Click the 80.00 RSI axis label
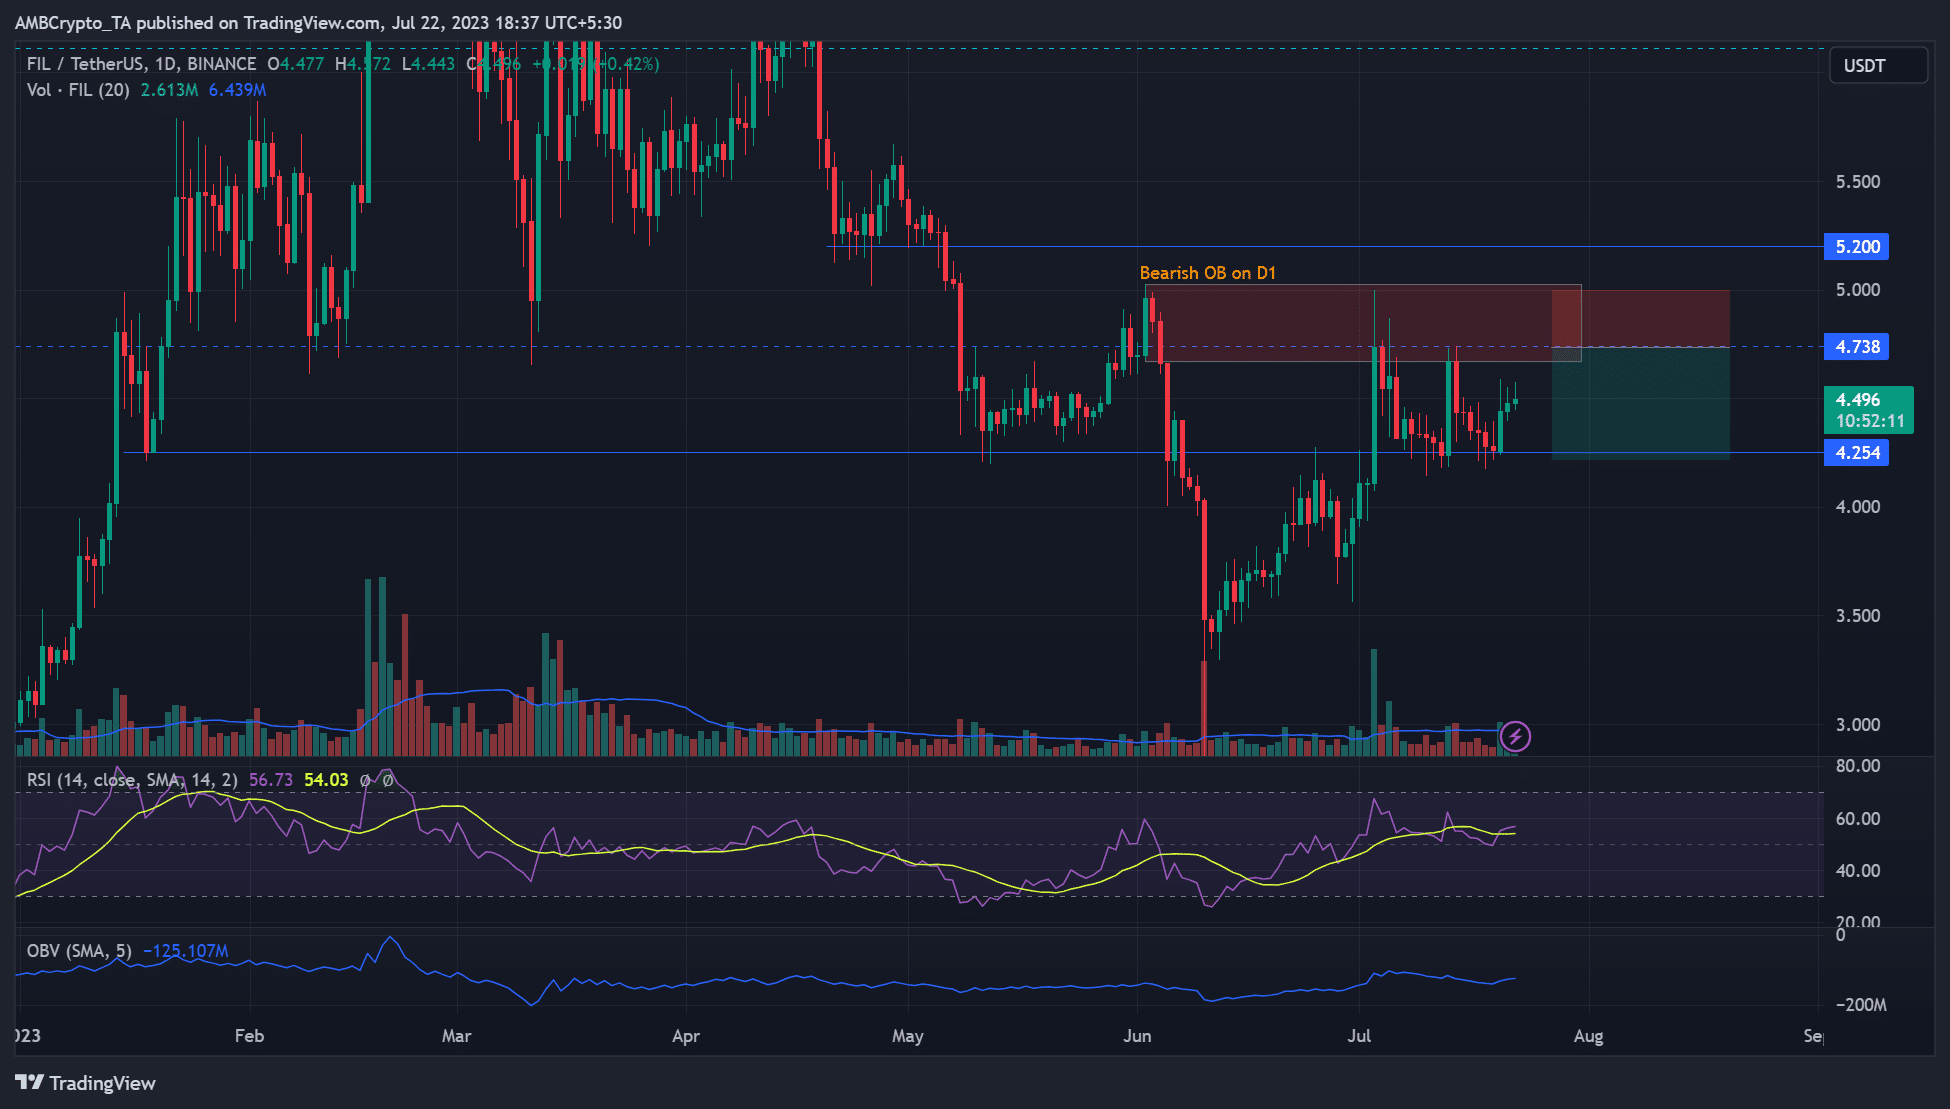 1858,766
